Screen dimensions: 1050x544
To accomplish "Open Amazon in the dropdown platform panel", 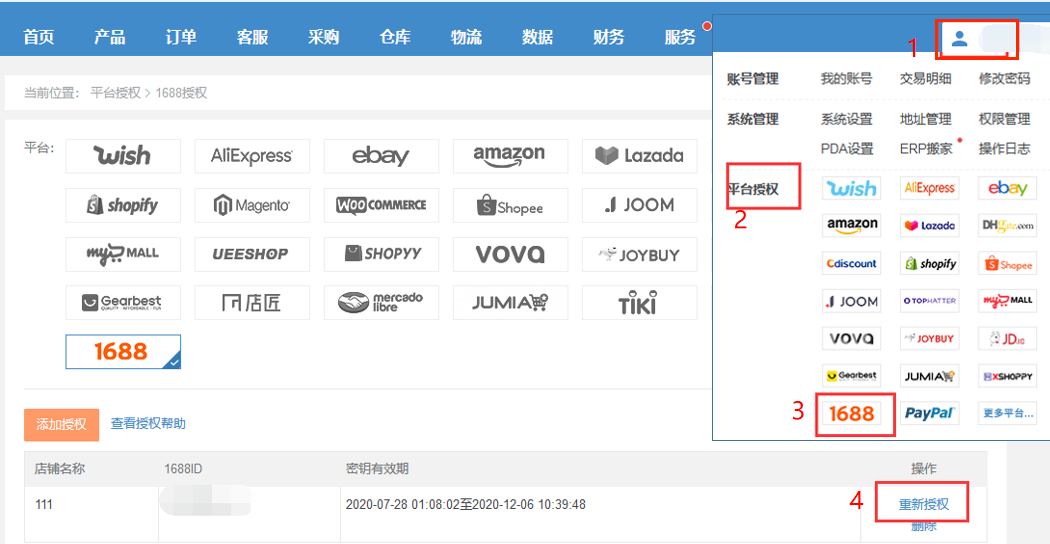I will click(x=851, y=226).
